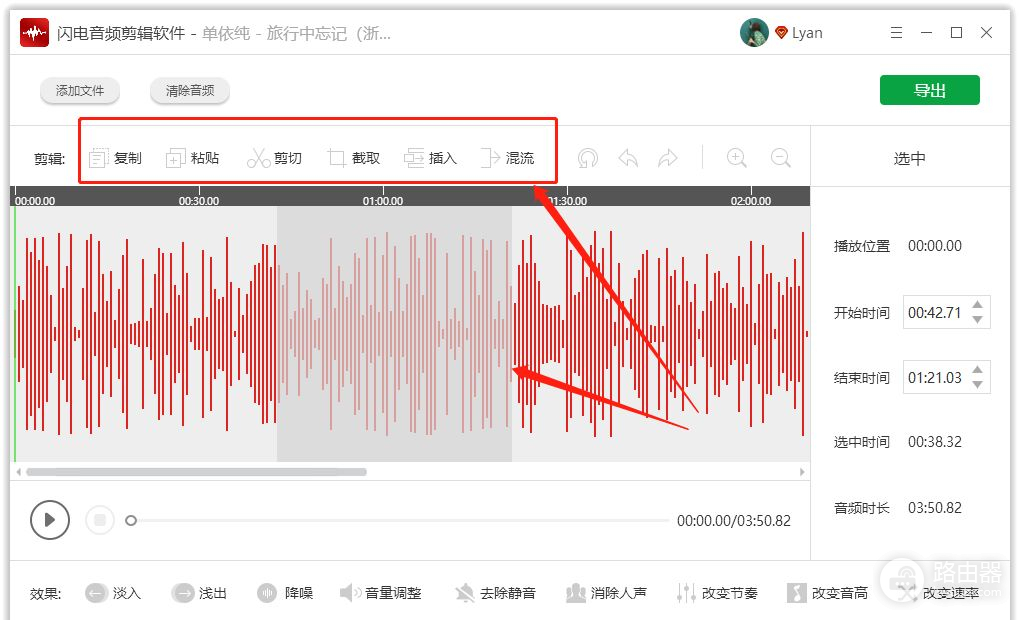
Task: Click the 复制 (copy) edit tool
Action: coord(115,158)
